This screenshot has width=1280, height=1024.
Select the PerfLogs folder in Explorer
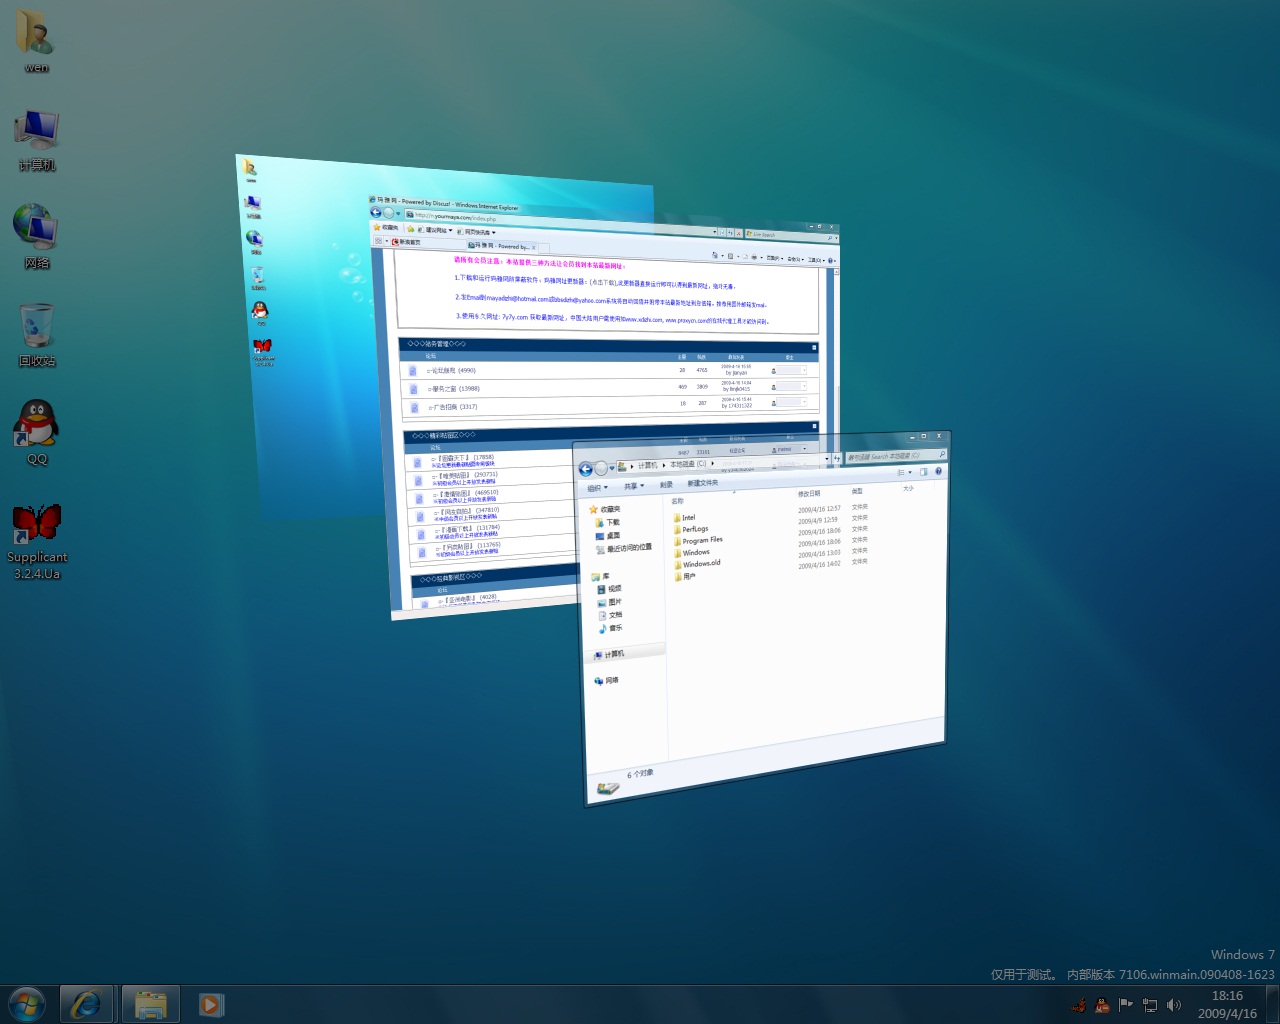691,529
